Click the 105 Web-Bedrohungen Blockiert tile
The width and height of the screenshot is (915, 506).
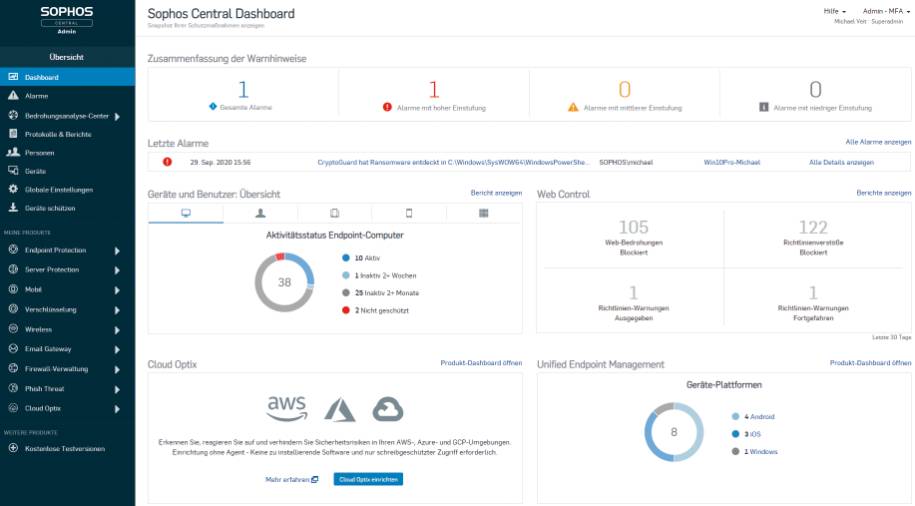tap(633, 236)
